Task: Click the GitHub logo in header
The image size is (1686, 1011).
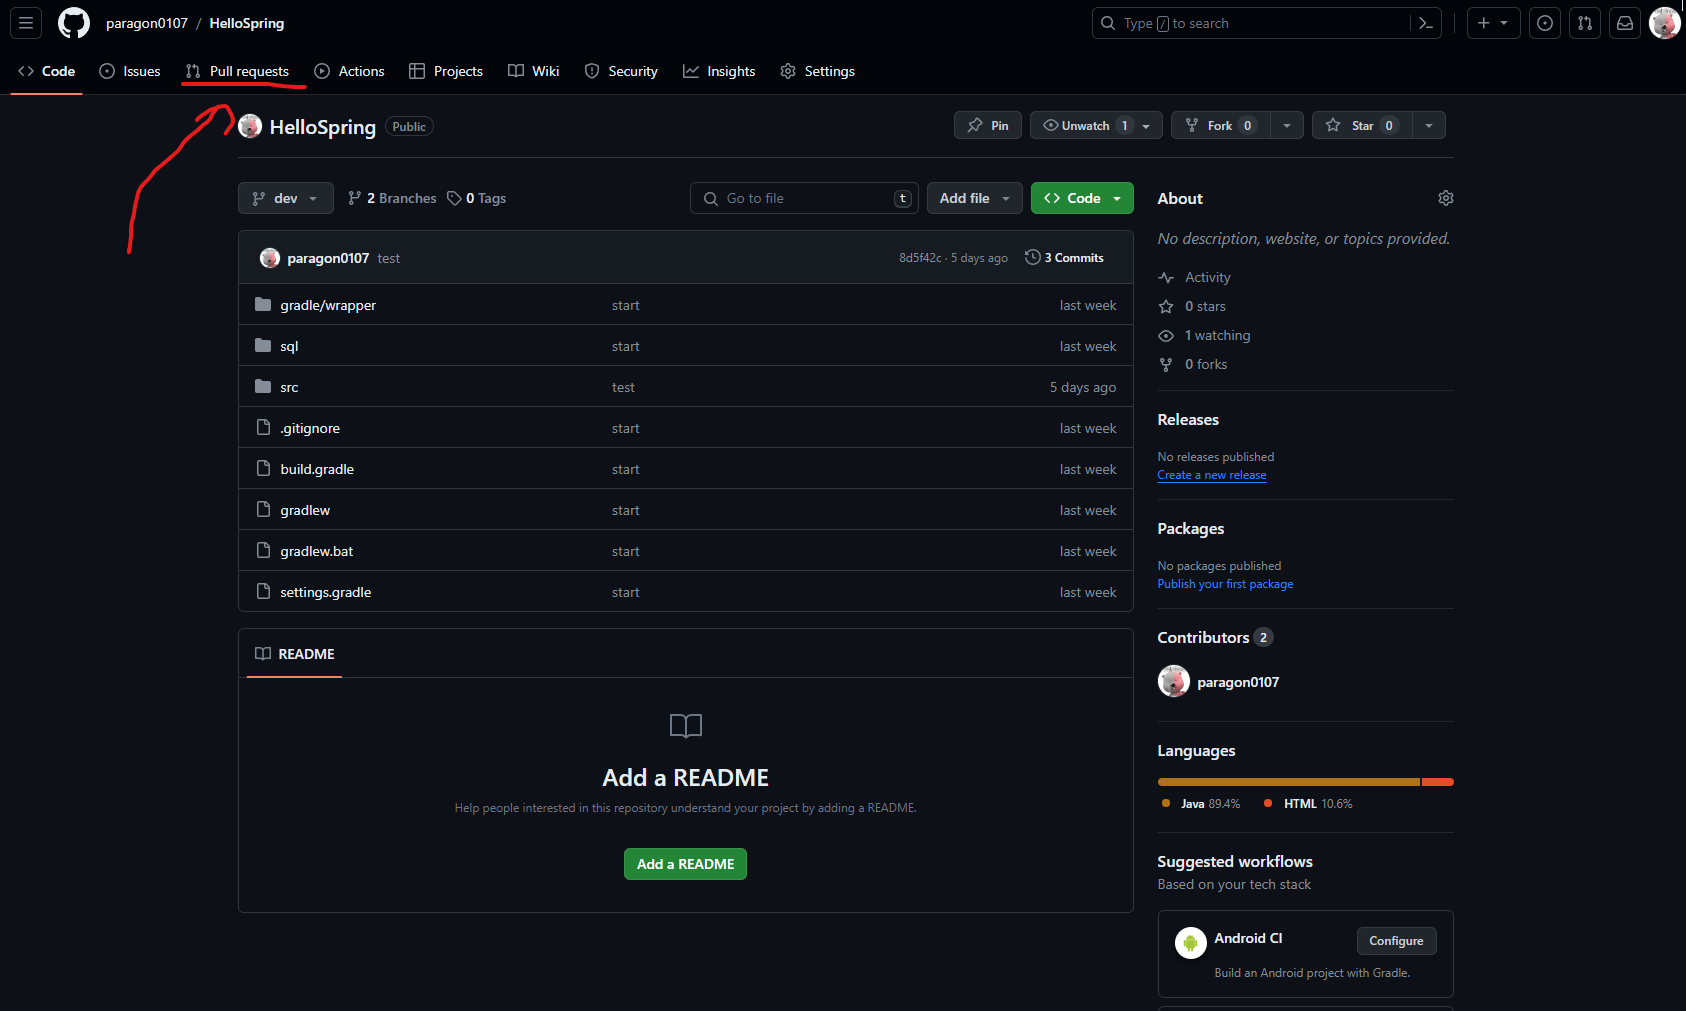Action: point(74,23)
